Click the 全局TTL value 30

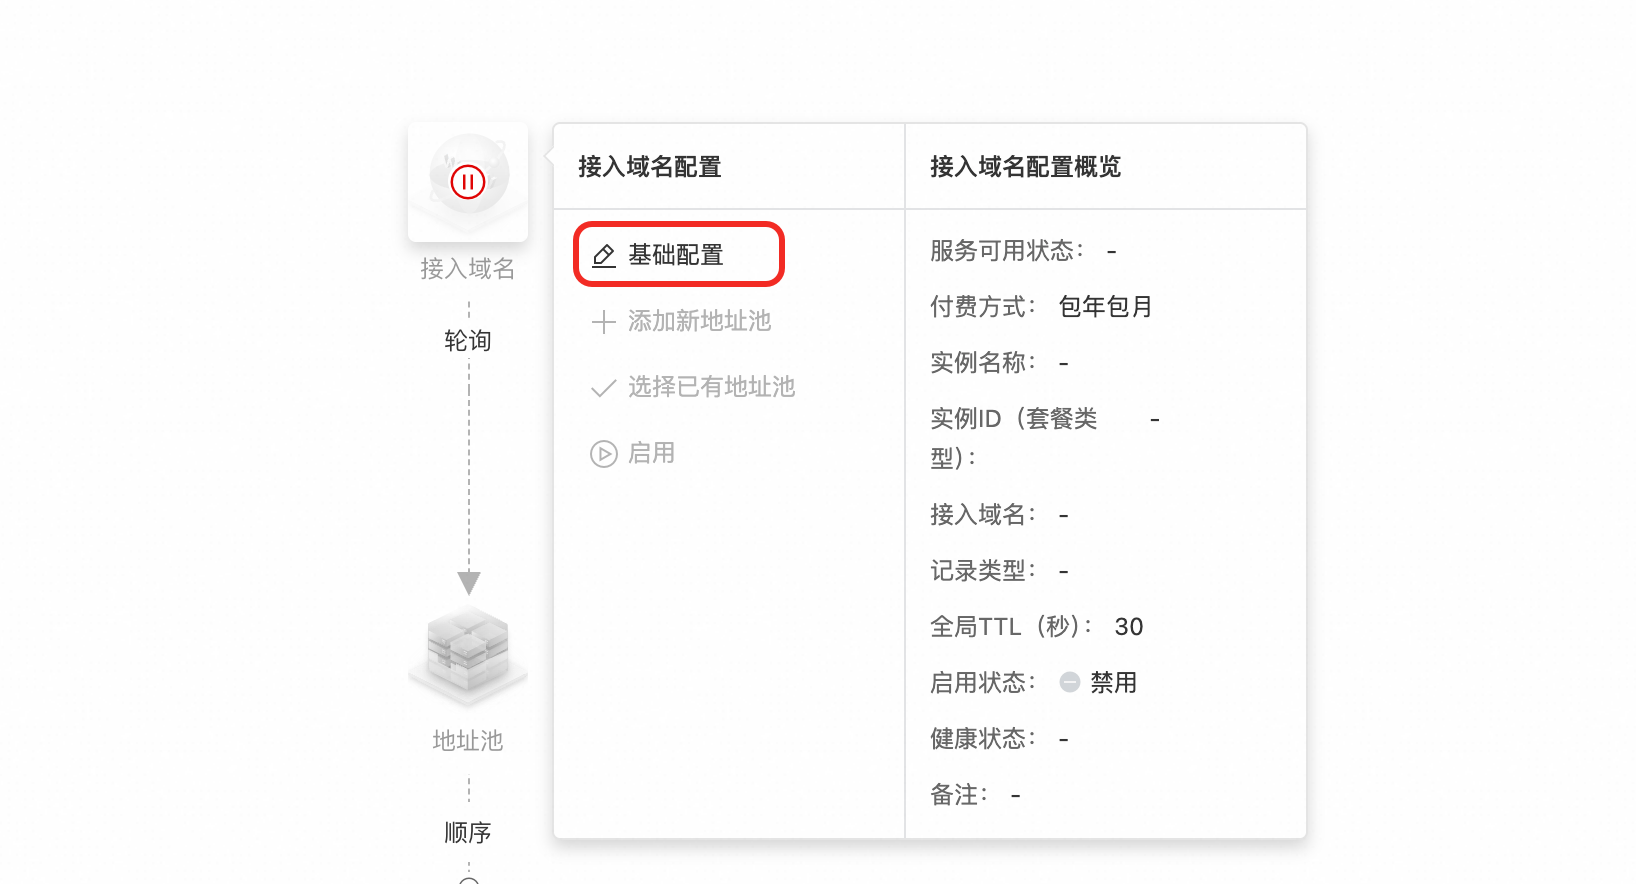tap(1128, 626)
